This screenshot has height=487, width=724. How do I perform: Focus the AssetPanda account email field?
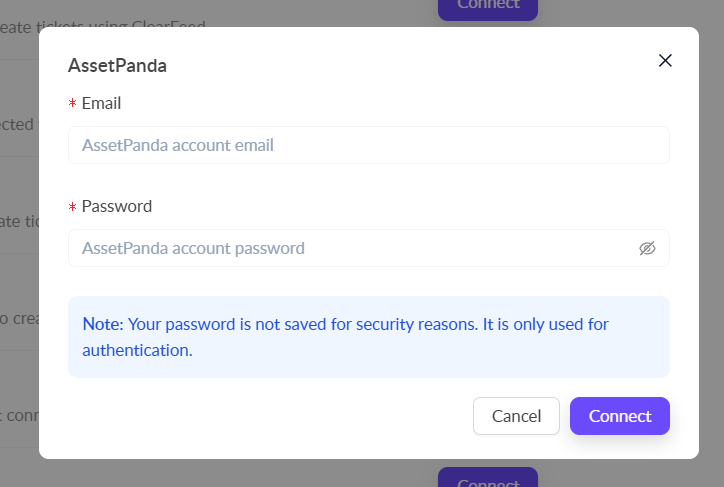(368, 145)
